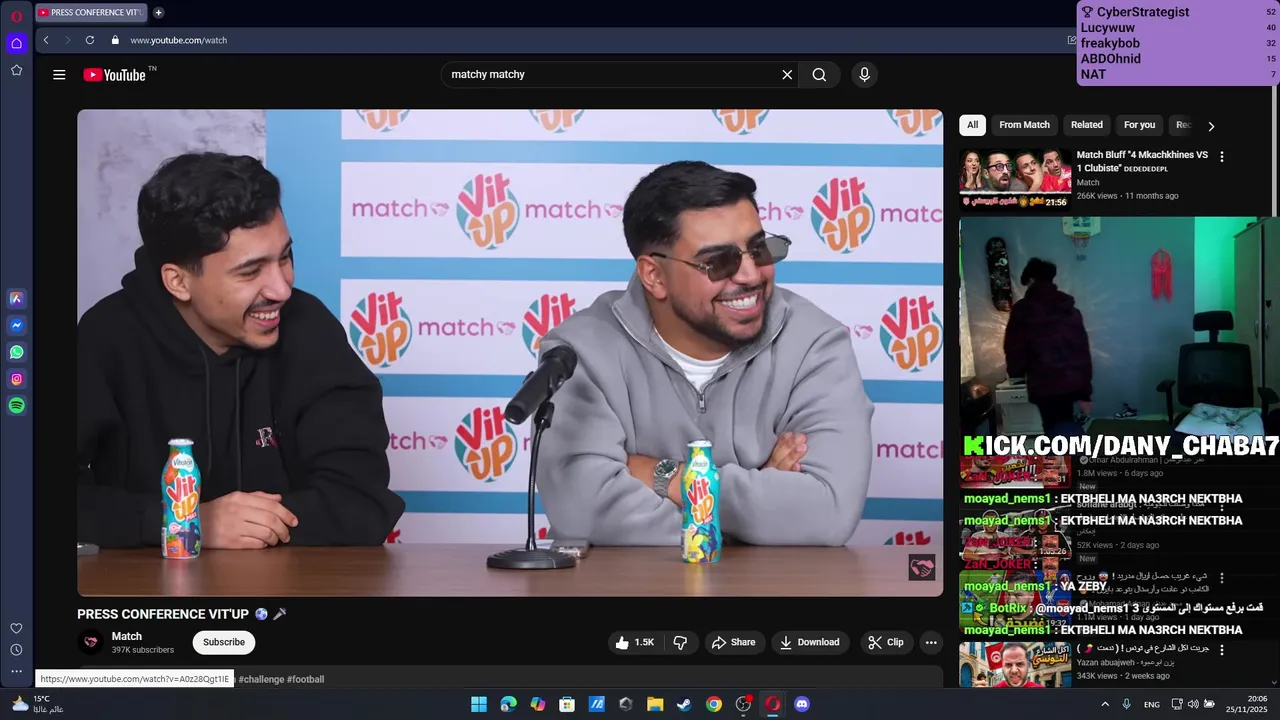The width and height of the screenshot is (1280, 720).
Task: Open the 'Match Bluff' recommended video thumbnail
Action: 1014,178
